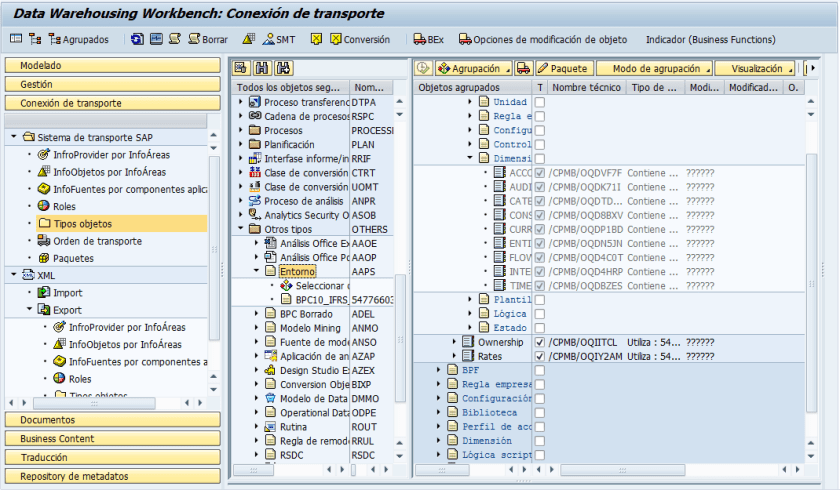Click the BEx transport truck icon

419,39
